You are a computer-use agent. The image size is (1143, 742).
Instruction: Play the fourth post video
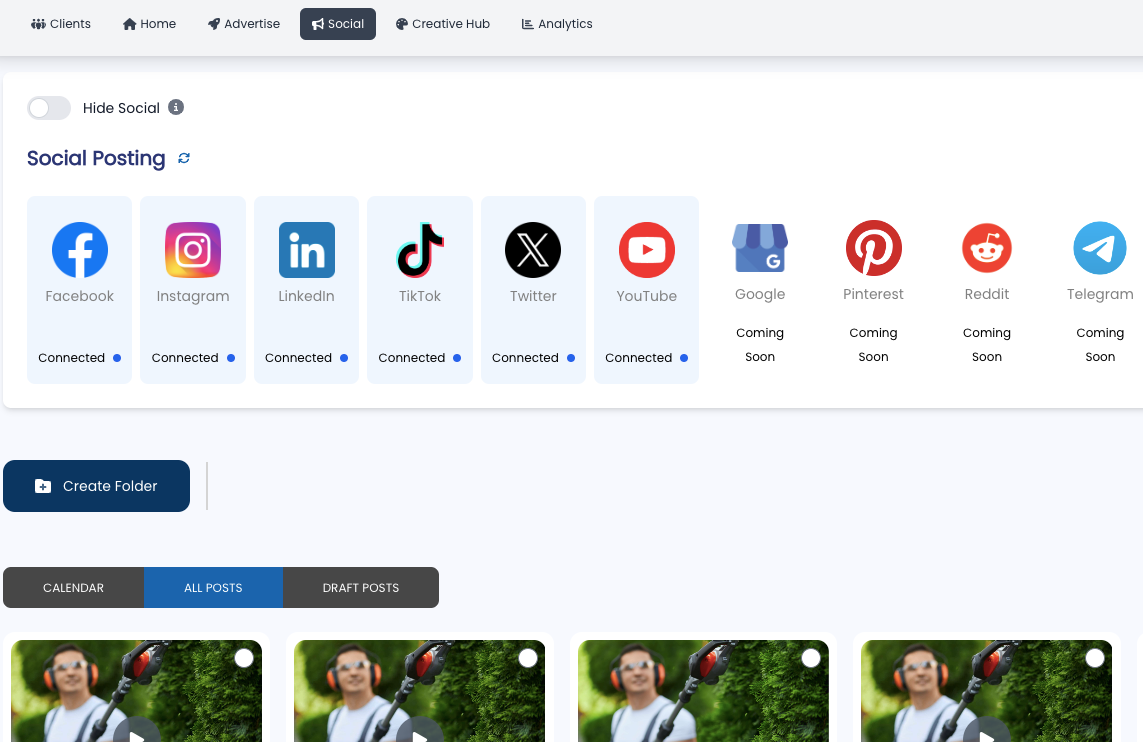coord(986,731)
